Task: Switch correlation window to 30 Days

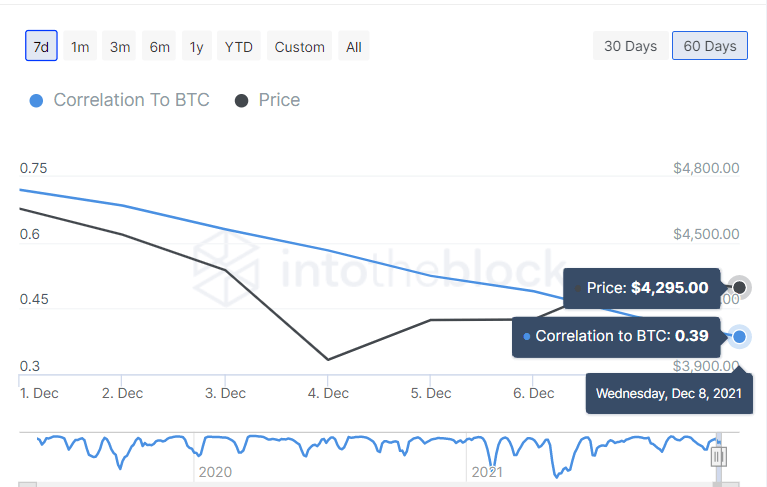Action: (630, 46)
